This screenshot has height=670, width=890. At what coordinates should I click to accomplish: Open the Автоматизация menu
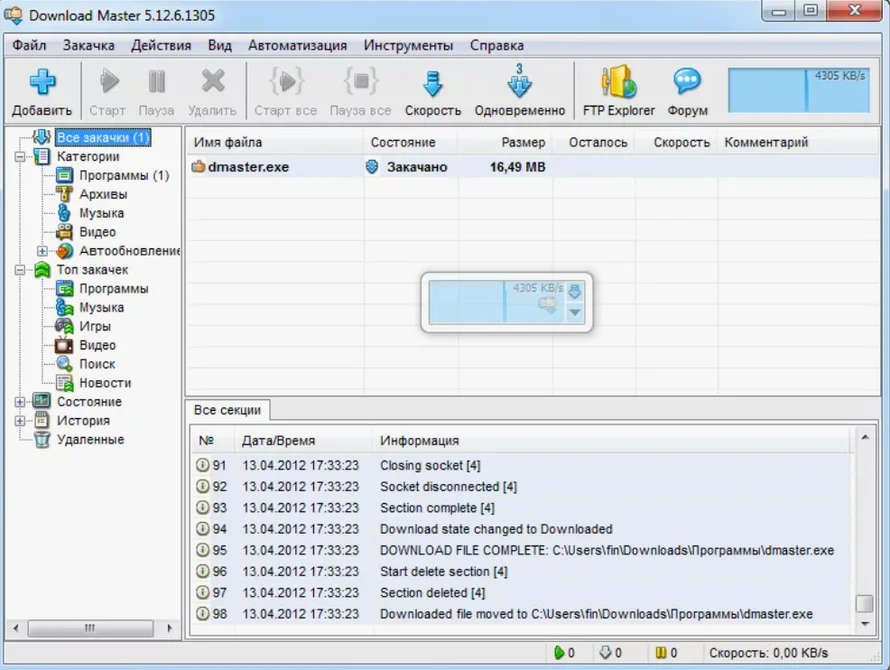point(297,45)
